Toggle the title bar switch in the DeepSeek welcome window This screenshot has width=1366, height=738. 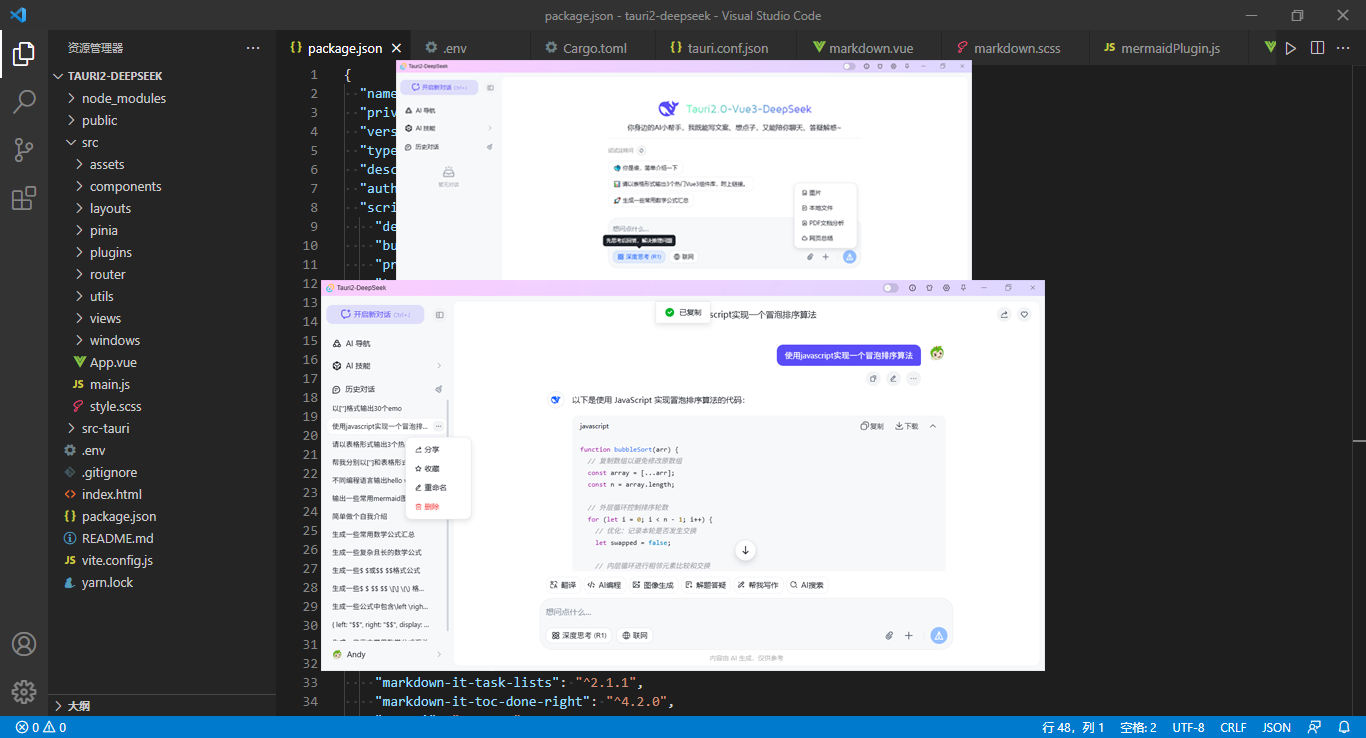849,67
